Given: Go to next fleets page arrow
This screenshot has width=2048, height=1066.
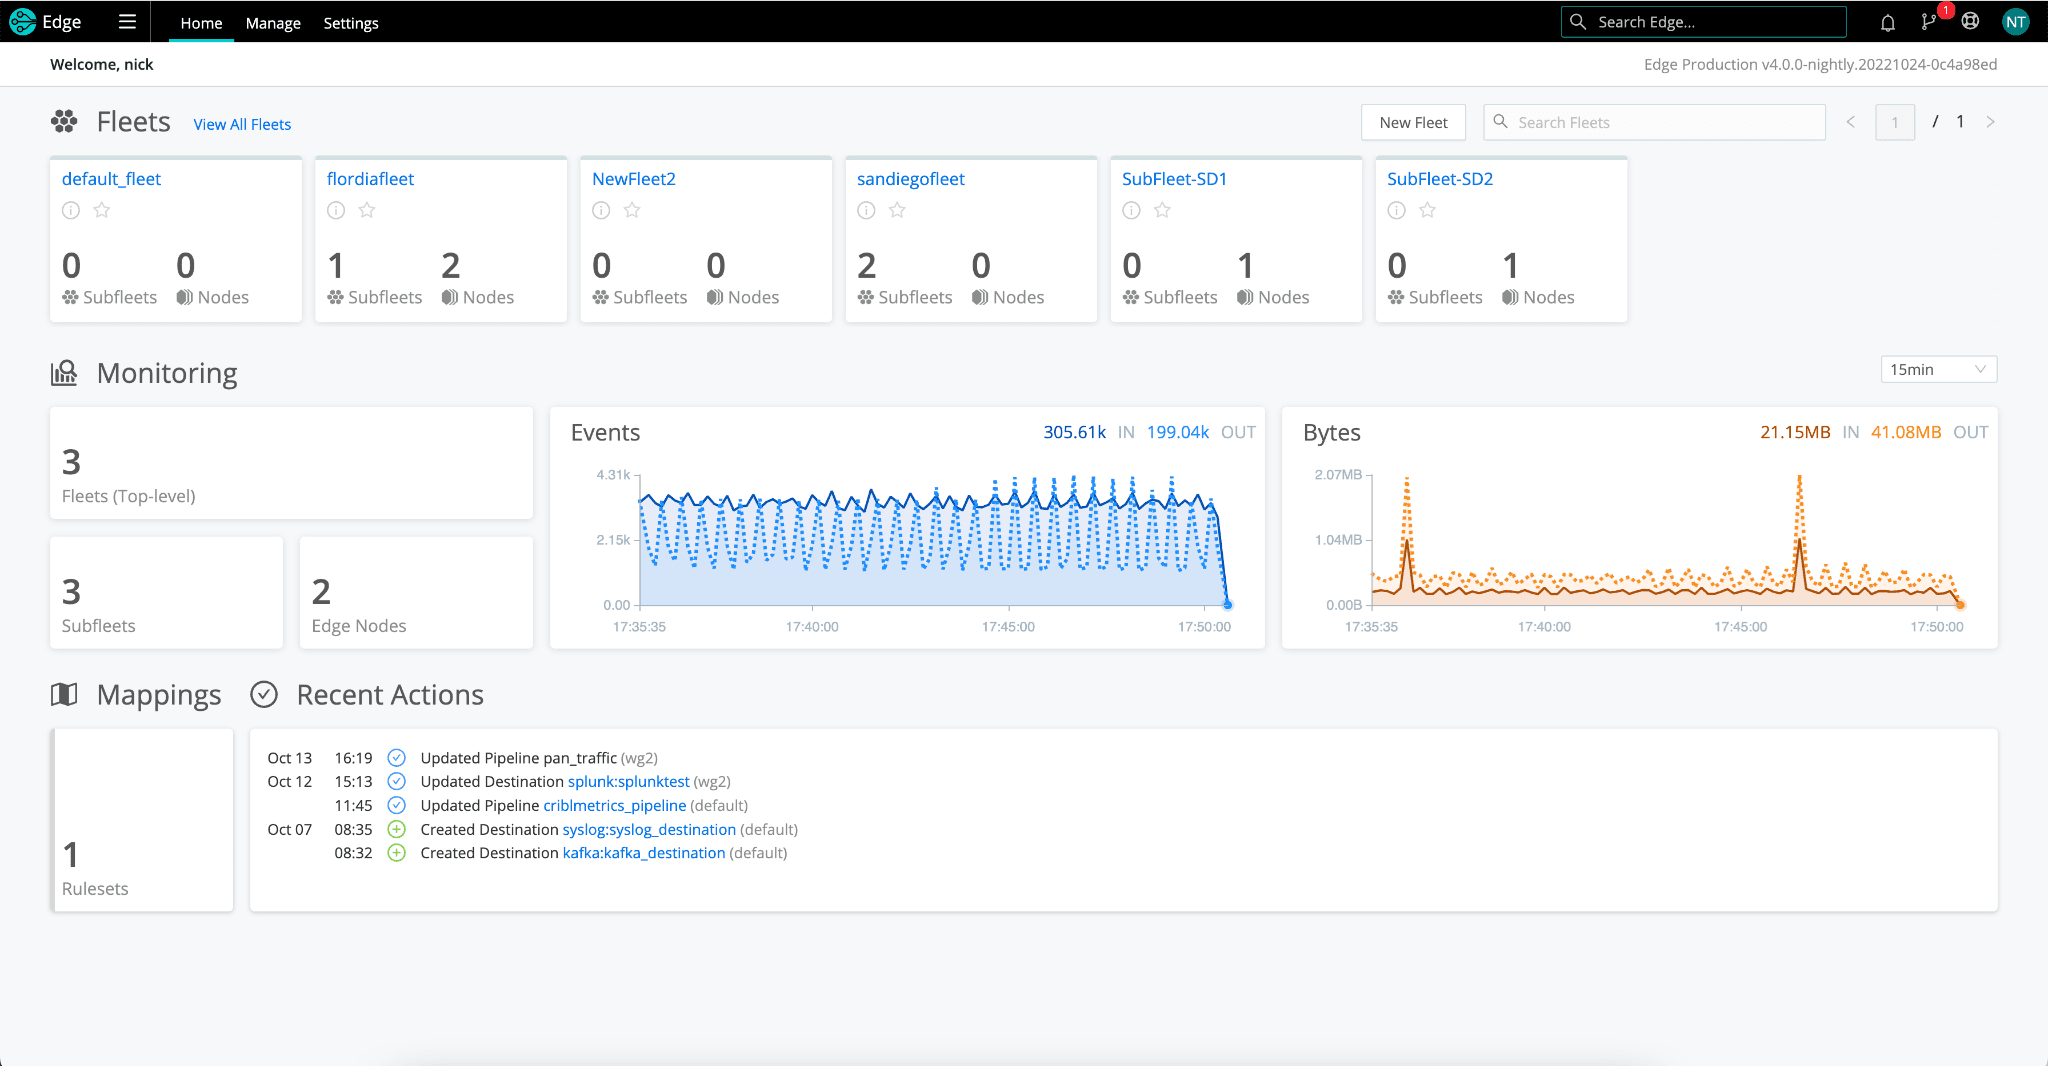Looking at the screenshot, I should point(1990,122).
